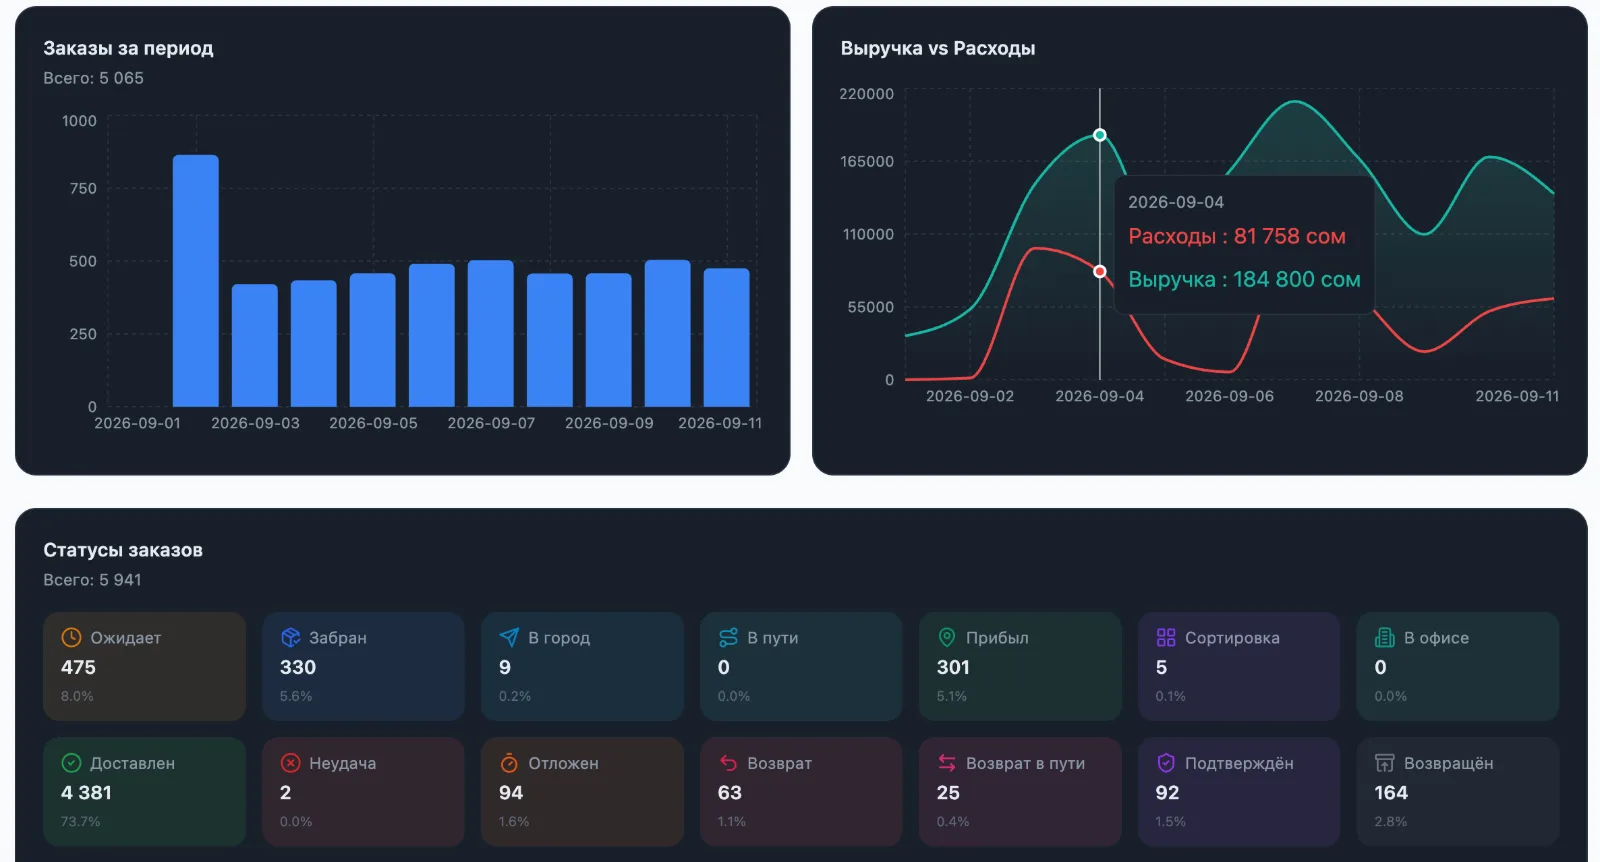Click the 'Всего: 5 065' orders total
This screenshot has height=862, width=1600.
coord(93,78)
